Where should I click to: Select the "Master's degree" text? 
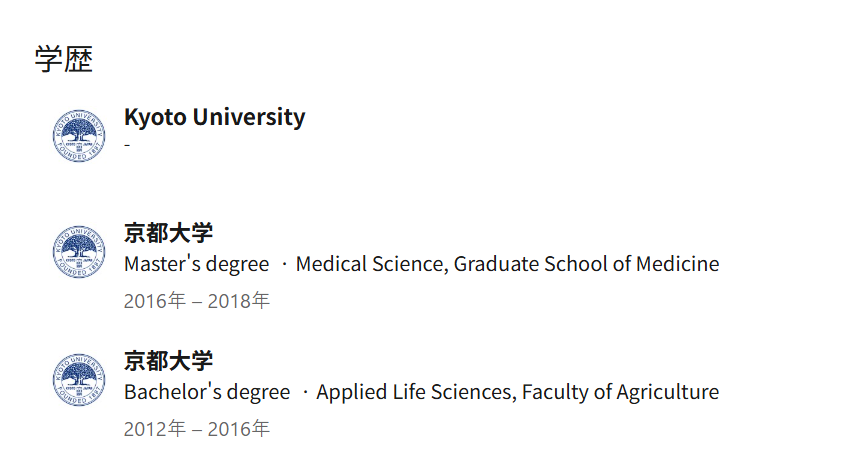click(x=196, y=264)
